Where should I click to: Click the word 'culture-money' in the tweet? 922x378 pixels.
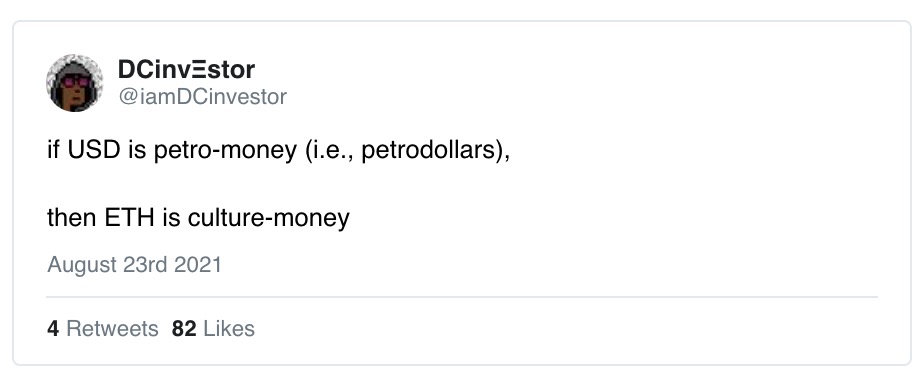pyautogui.click(x=269, y=218)
